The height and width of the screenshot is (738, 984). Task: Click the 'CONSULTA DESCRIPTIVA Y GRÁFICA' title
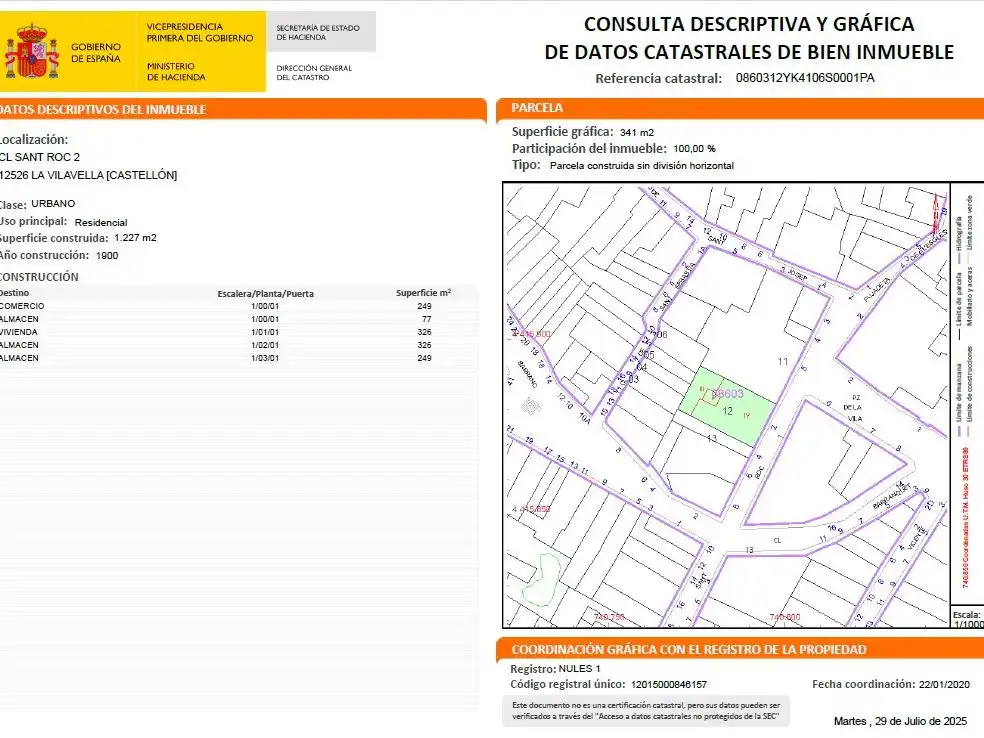(x=749, y=24)
